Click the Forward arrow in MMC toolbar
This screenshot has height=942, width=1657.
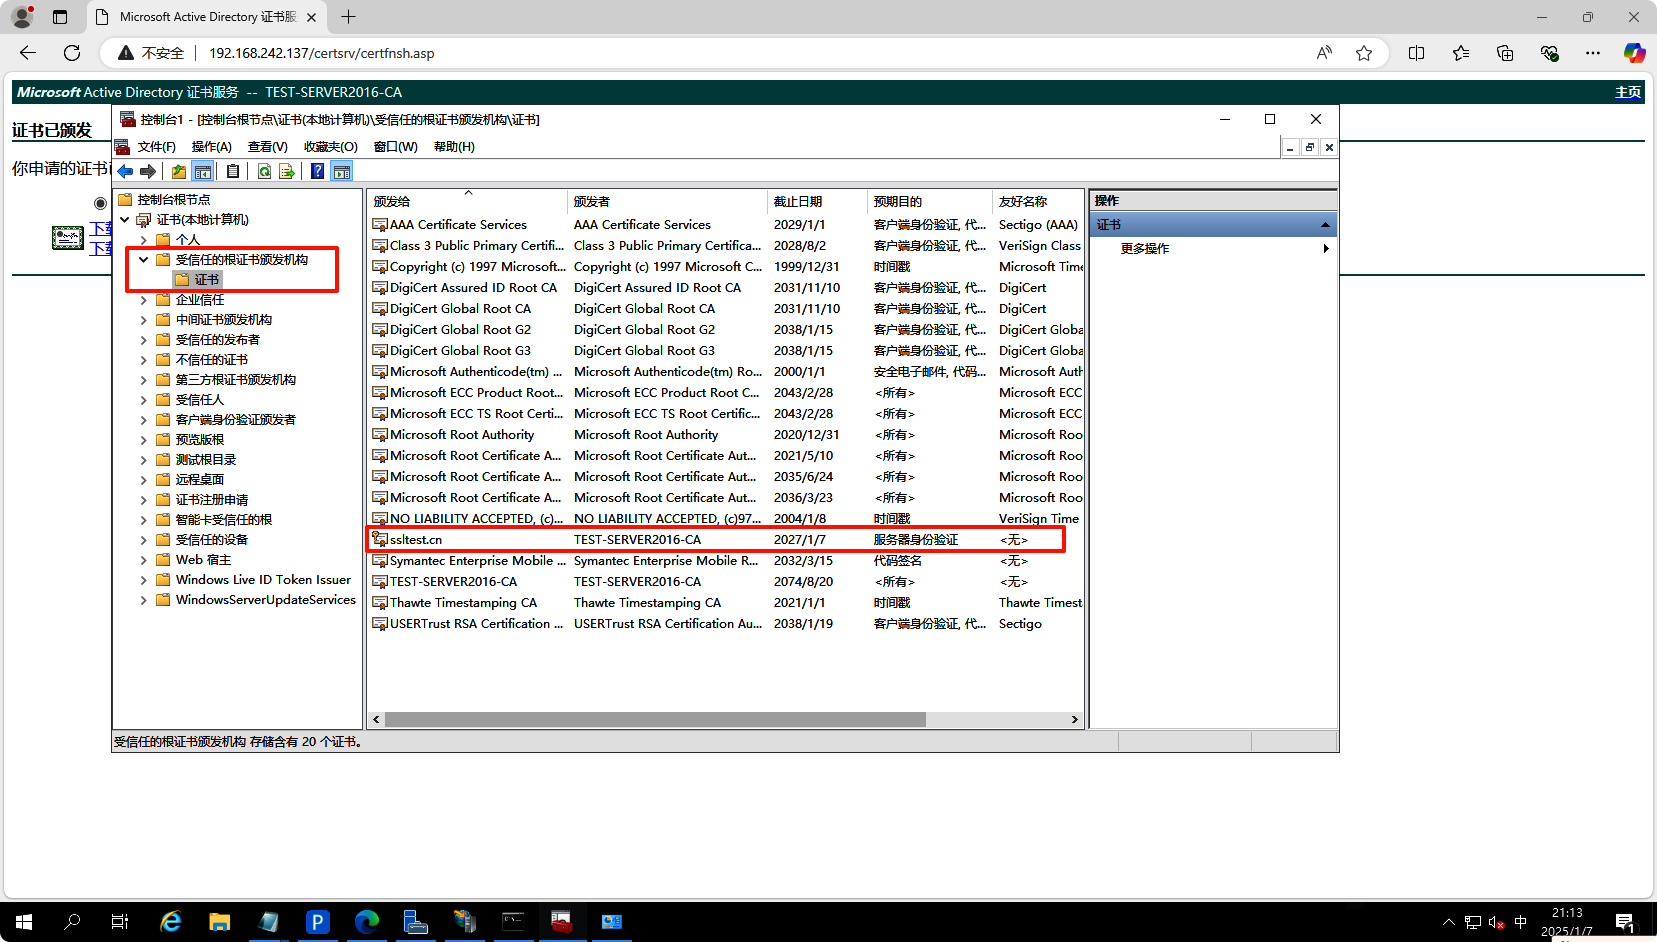pyautogui.click(x=148, y=171)
